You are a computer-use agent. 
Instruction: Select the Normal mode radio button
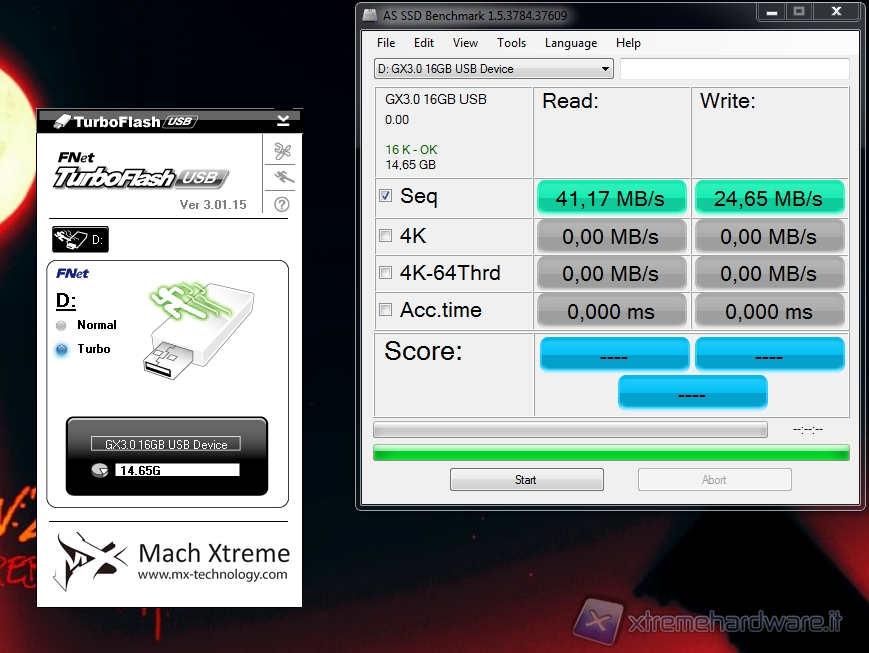(62, 325)
